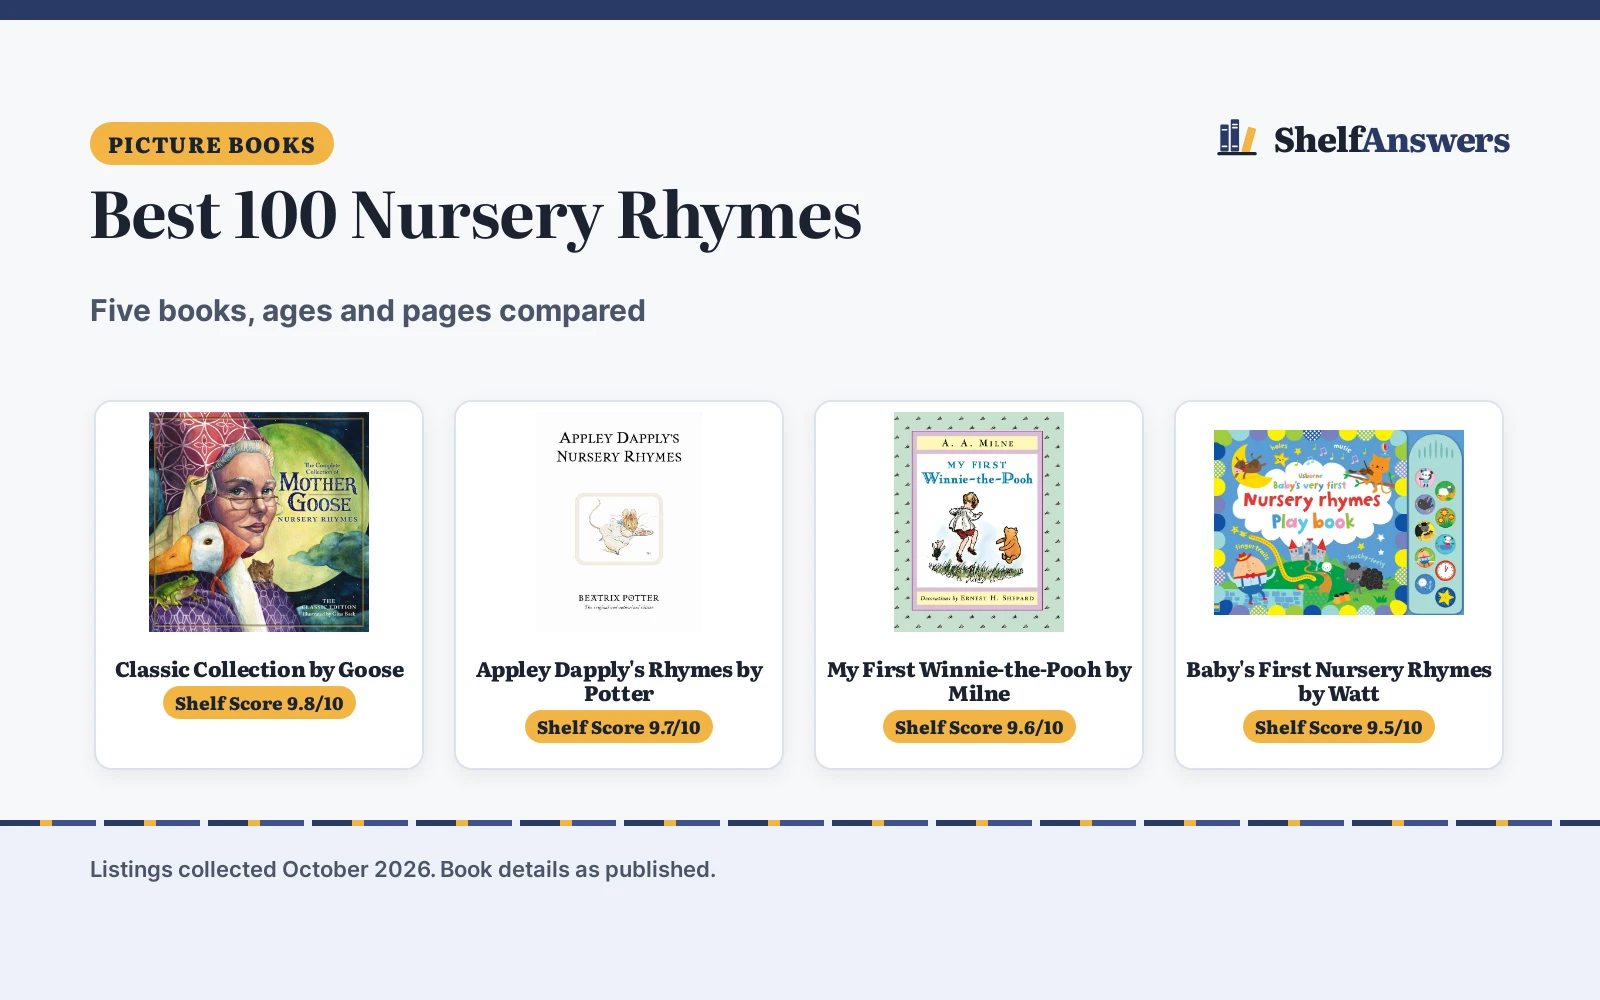Screen dimensions: 1600x1000
Task: Click the Listings collected October 2026 footnote
Action: click(403, 870)
